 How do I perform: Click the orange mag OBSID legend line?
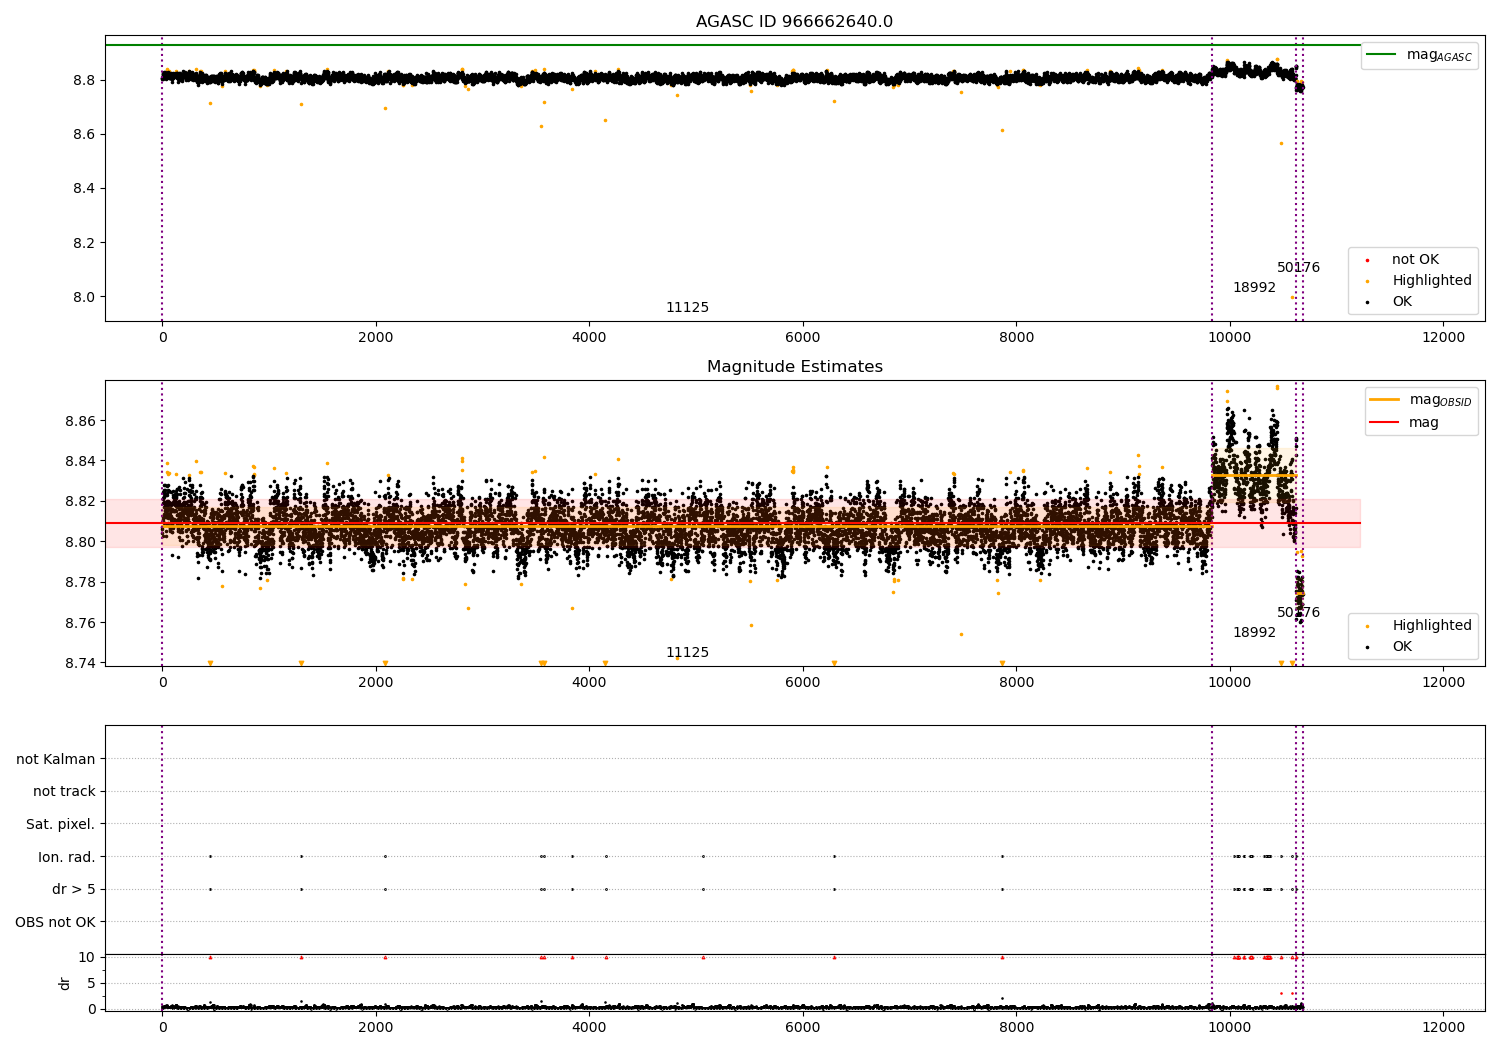[x=1385, y=400]
